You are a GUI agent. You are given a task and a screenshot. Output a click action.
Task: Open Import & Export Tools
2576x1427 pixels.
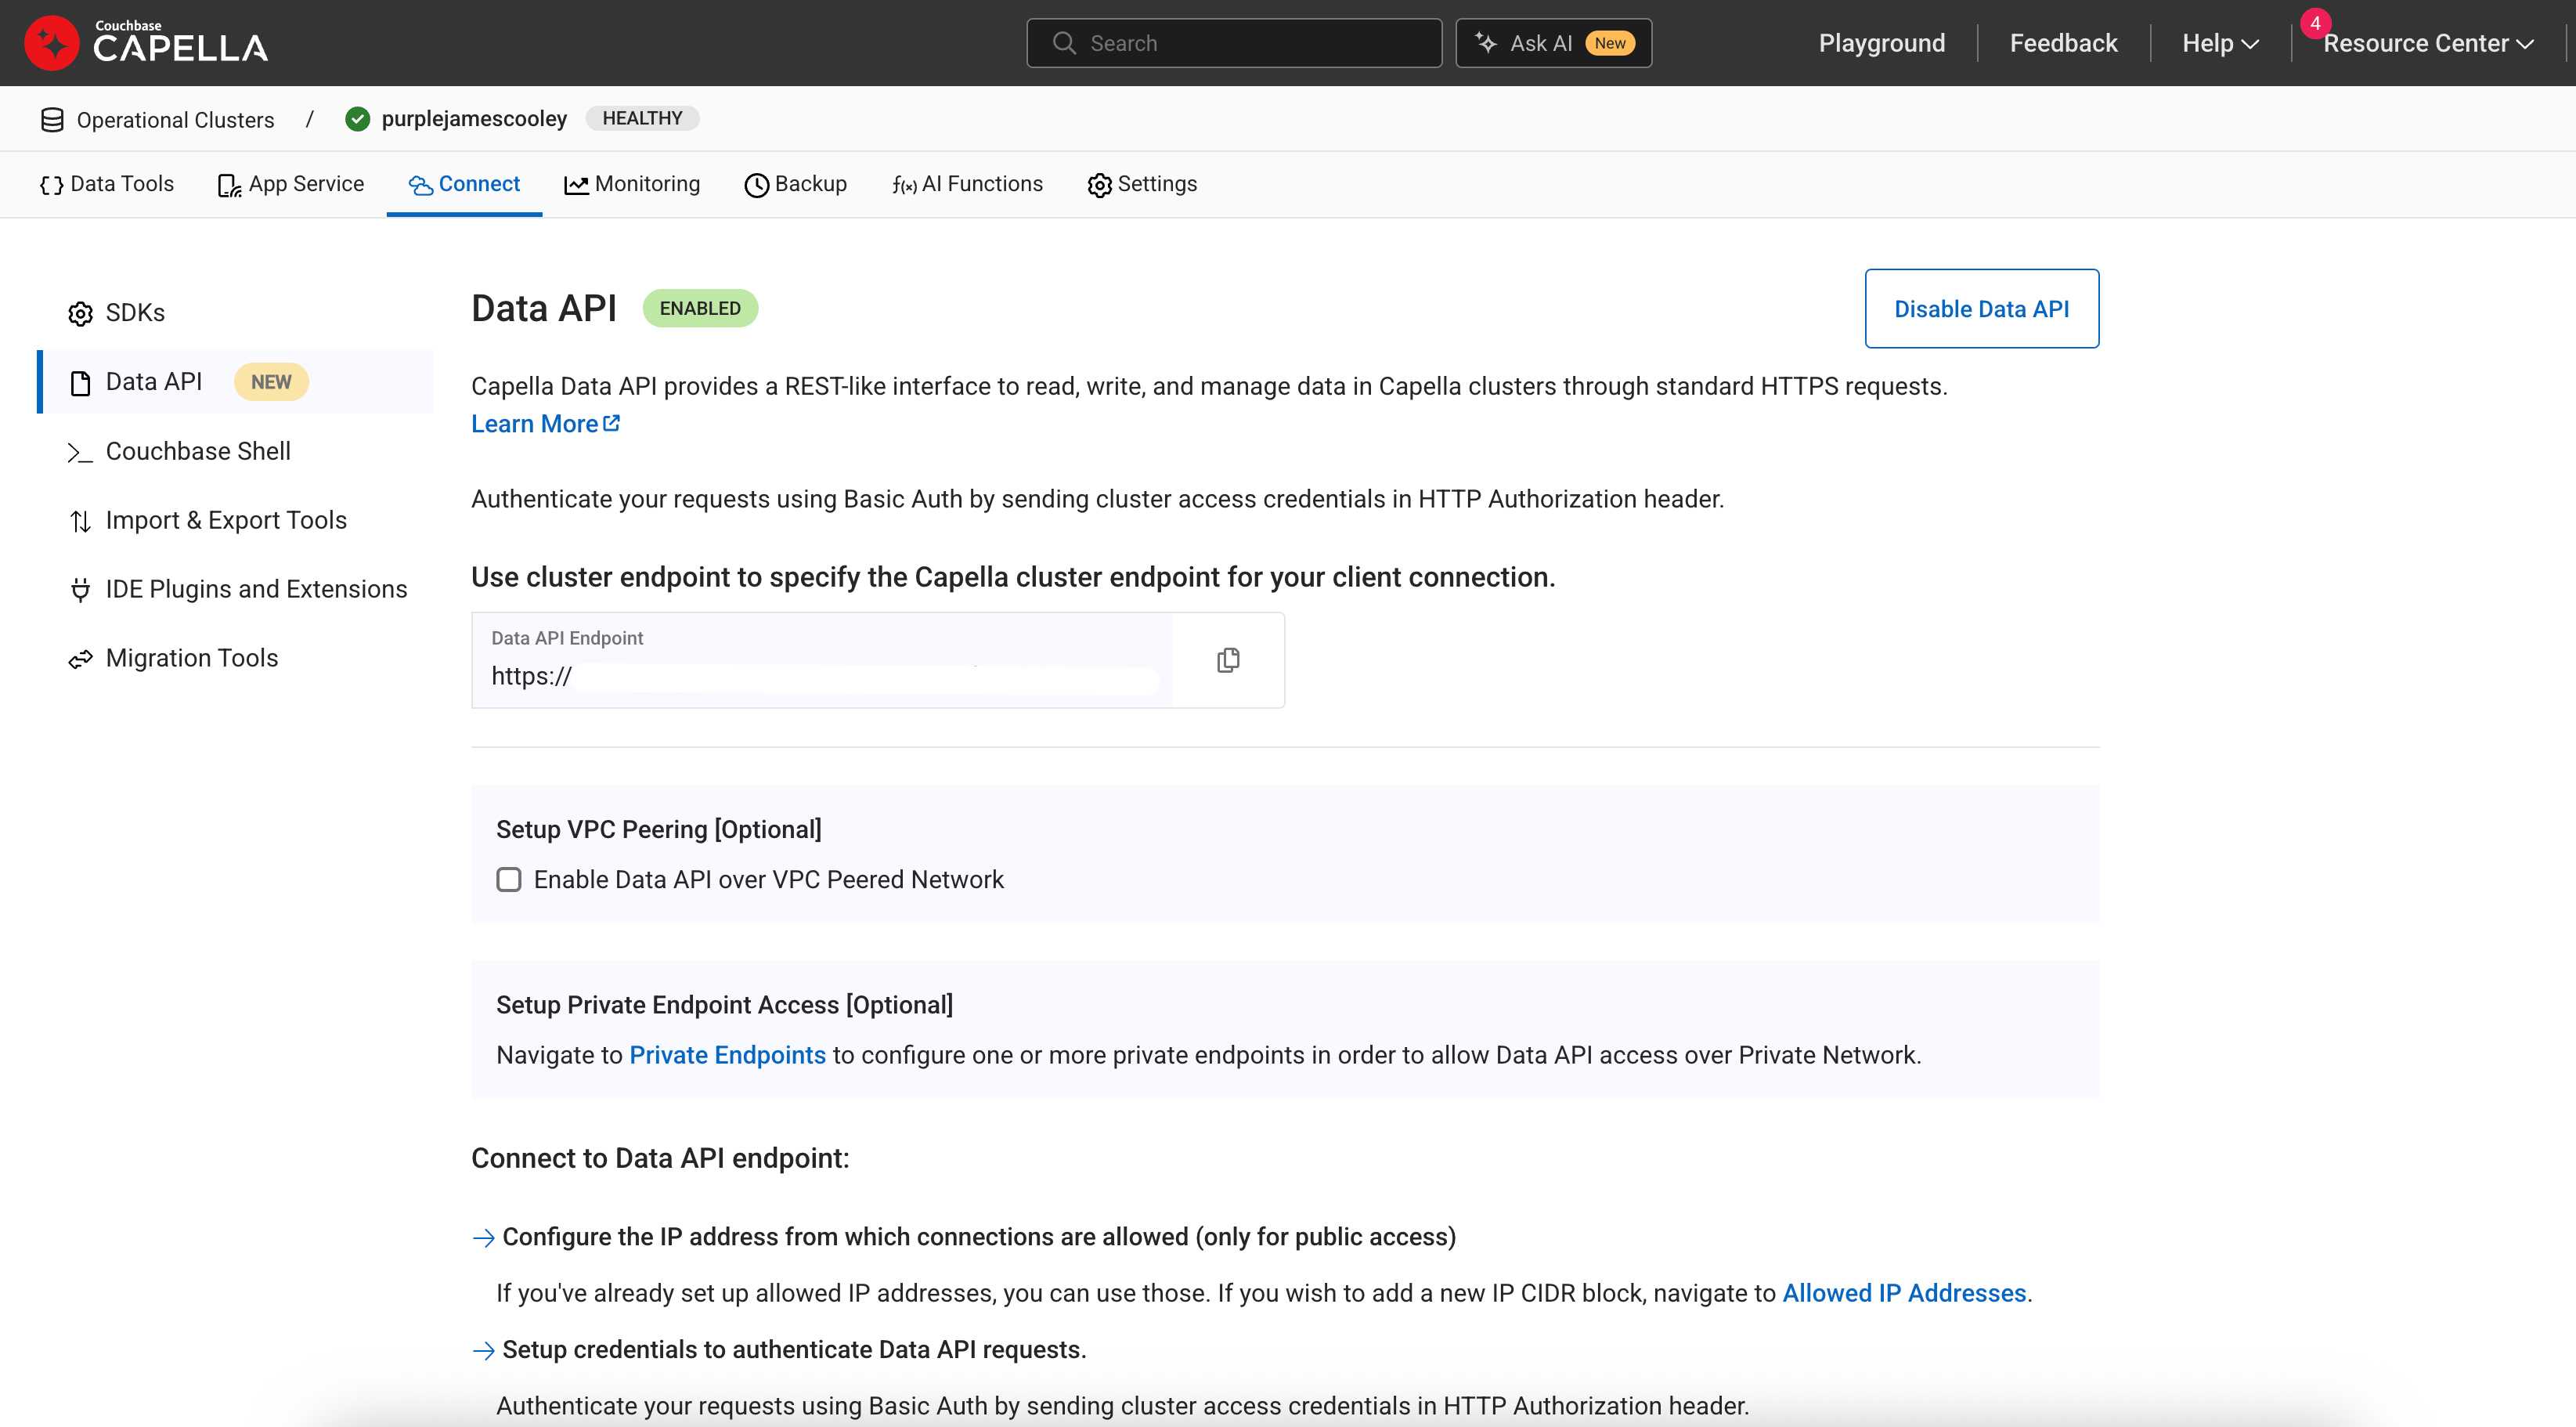pos(226,521)
